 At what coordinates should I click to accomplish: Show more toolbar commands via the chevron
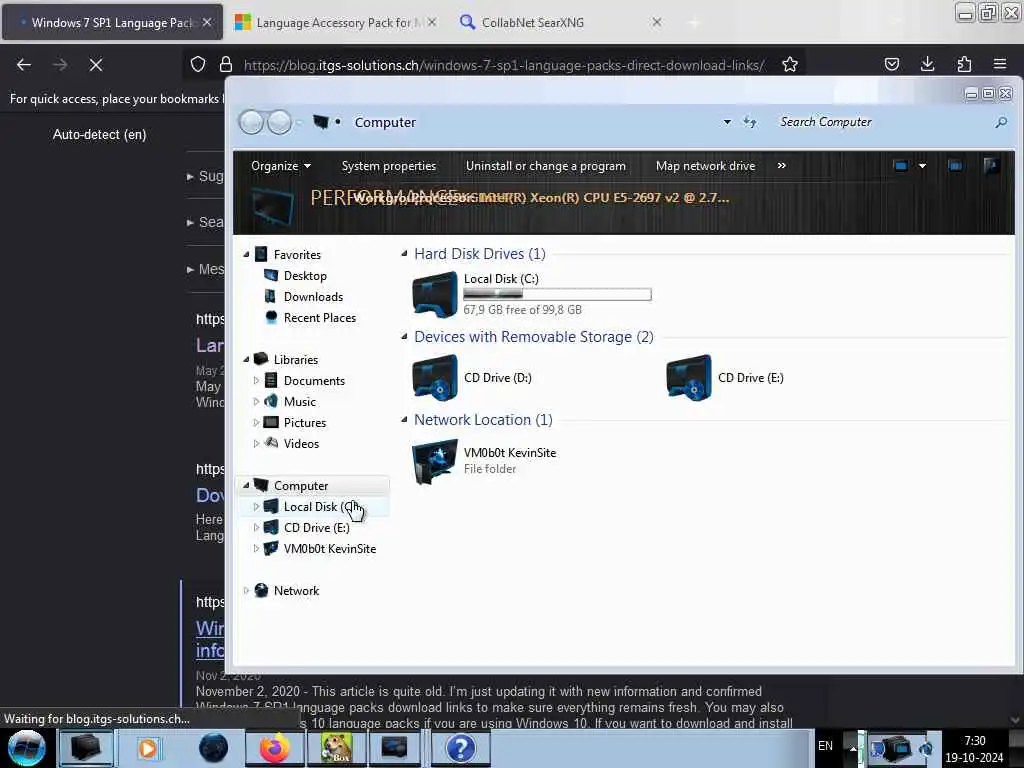pos(782,166)
